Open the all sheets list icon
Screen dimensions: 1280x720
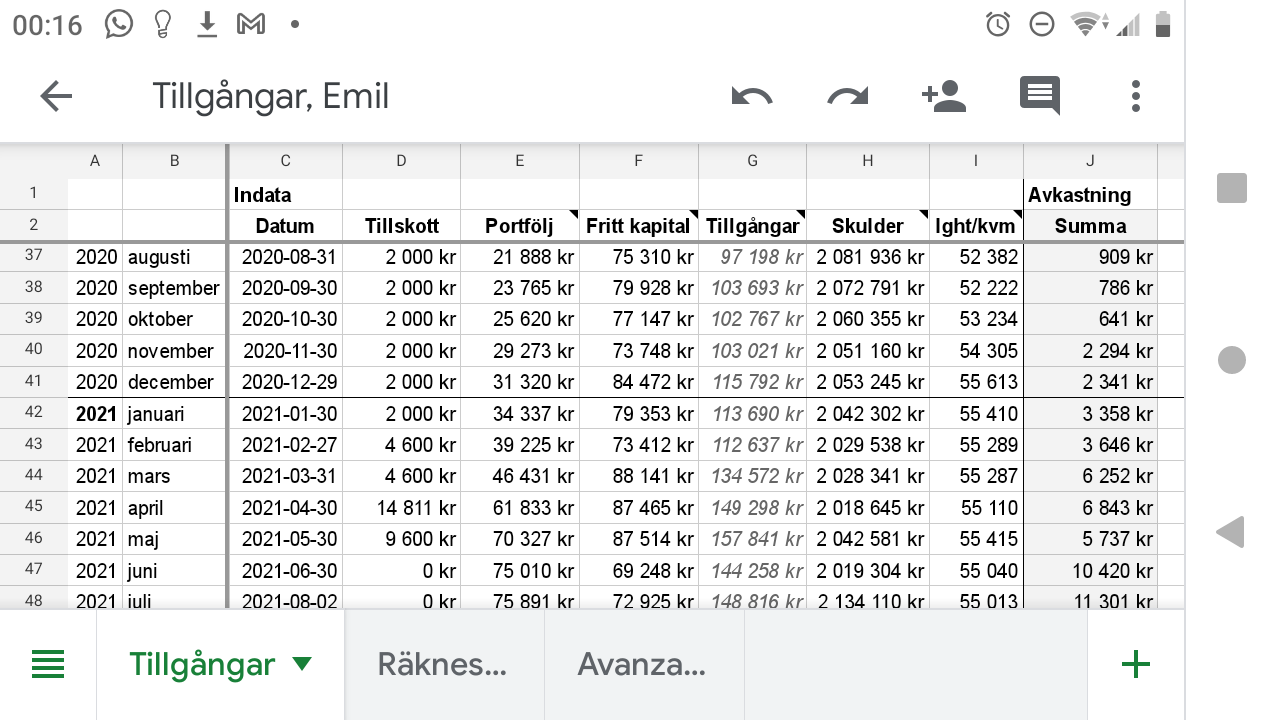point(48,665)
